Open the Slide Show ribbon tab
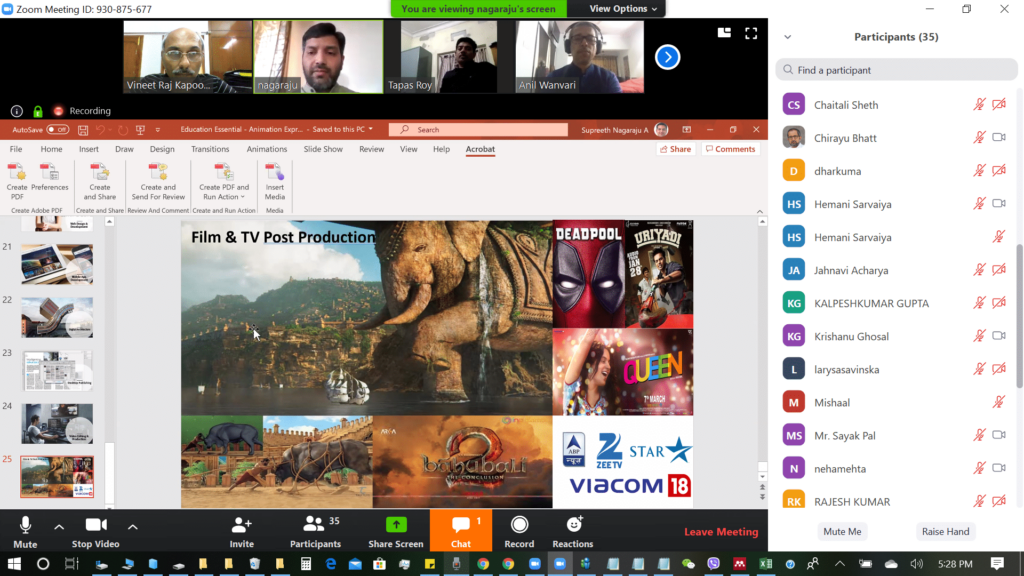 323,149
